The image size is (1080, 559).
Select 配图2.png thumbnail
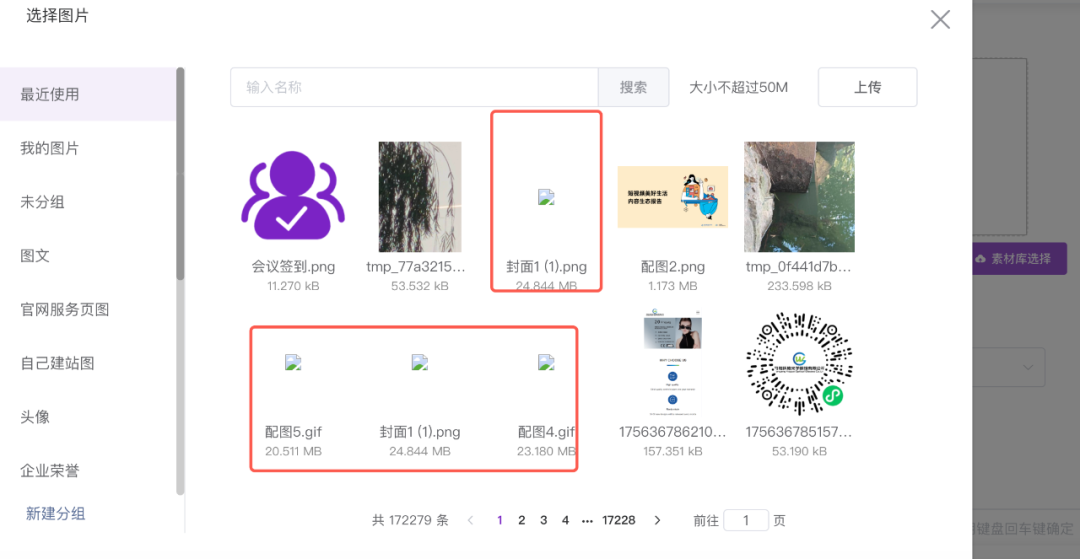pos(673,197)
